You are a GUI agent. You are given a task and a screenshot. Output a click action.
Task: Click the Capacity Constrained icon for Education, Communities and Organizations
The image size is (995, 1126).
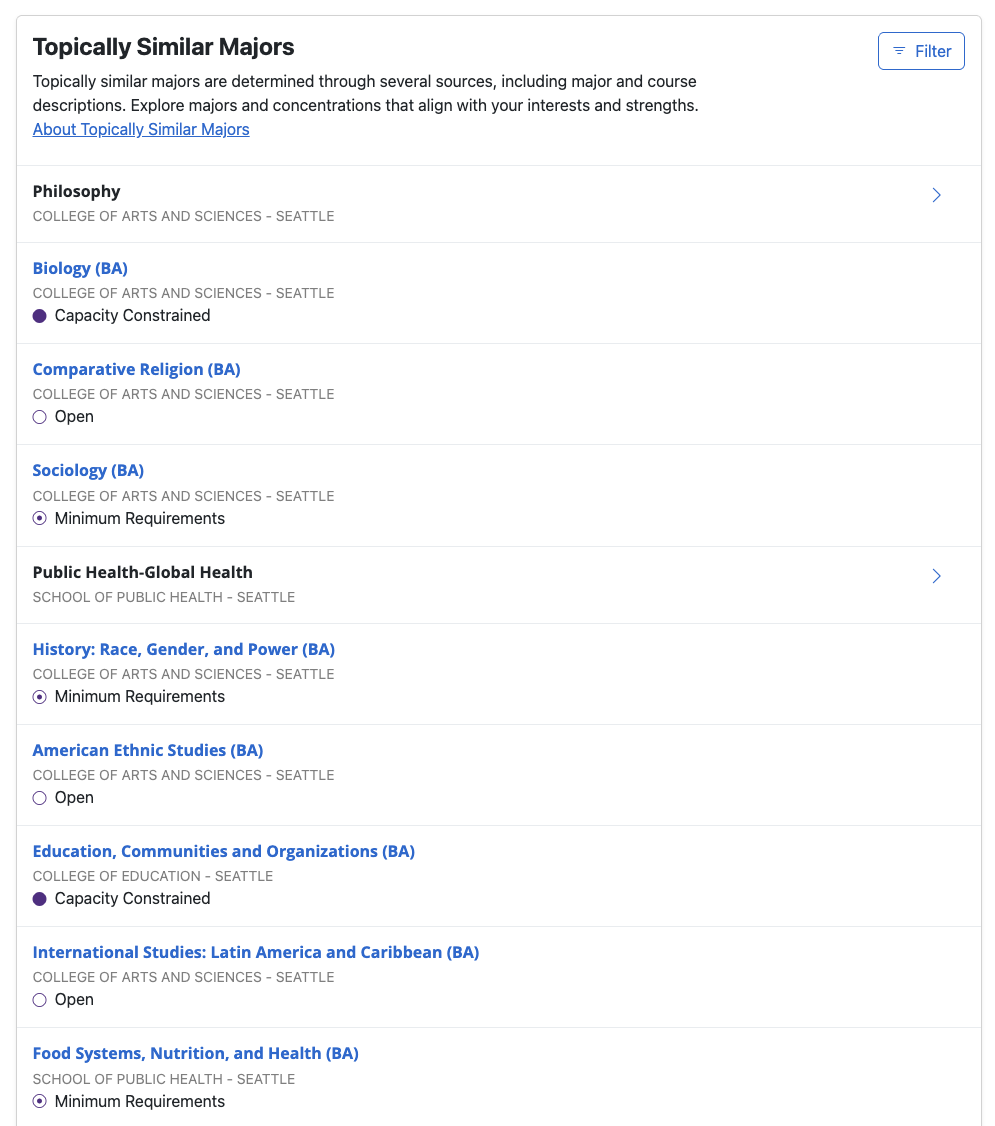[x=39, y=898]
